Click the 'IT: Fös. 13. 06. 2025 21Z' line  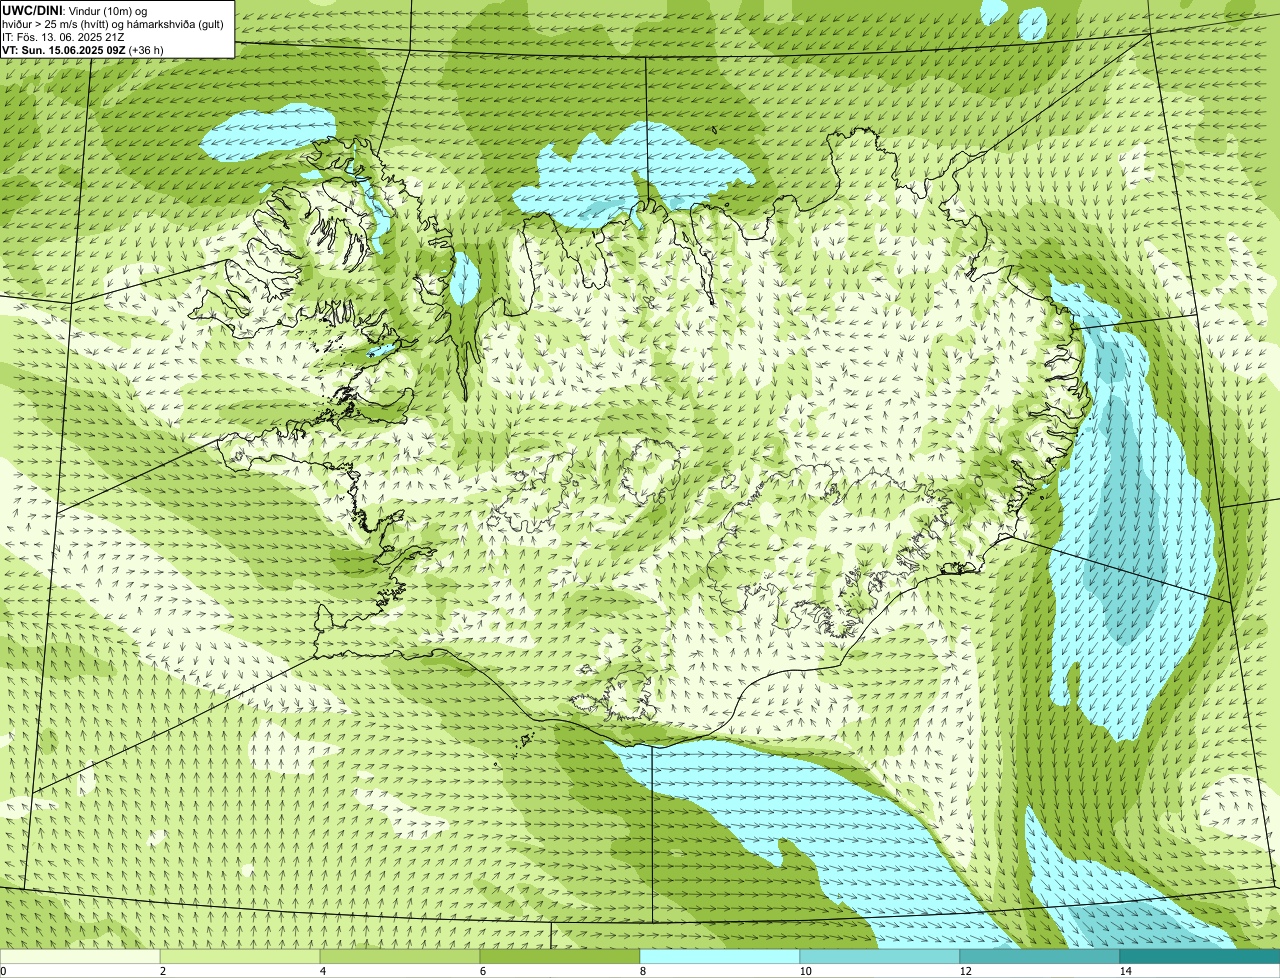coord(63,37)
